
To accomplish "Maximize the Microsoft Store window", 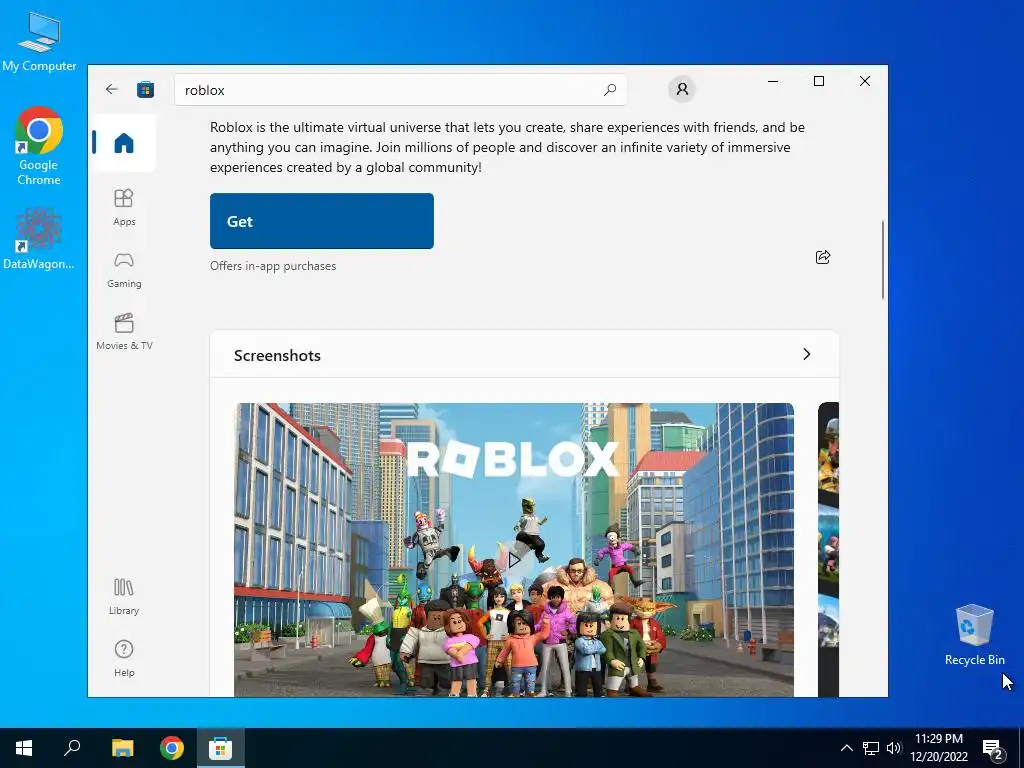I will tap(818, 81).
